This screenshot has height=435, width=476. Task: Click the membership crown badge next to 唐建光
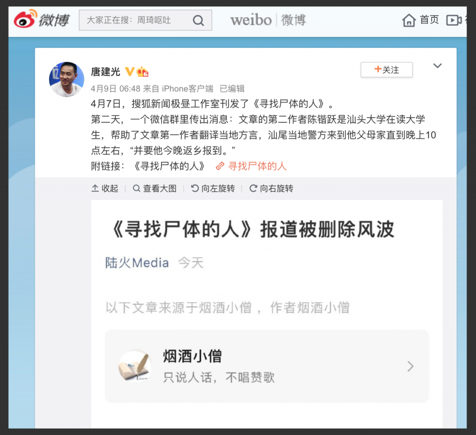click(143, 71)
